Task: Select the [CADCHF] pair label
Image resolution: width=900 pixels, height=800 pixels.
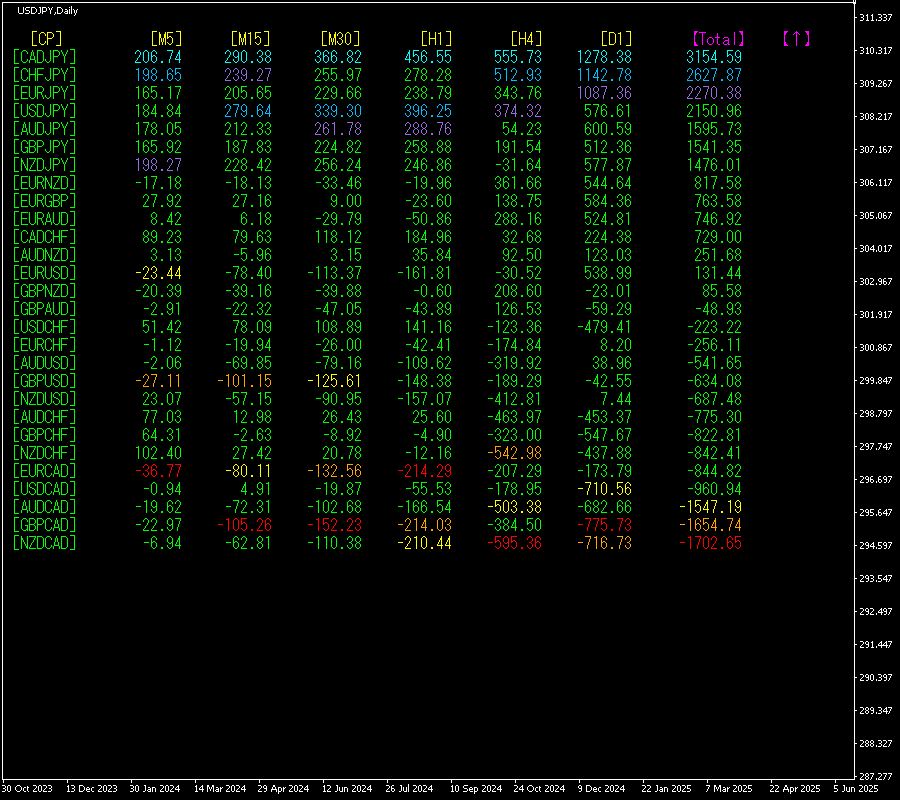Action: [44, 236]
